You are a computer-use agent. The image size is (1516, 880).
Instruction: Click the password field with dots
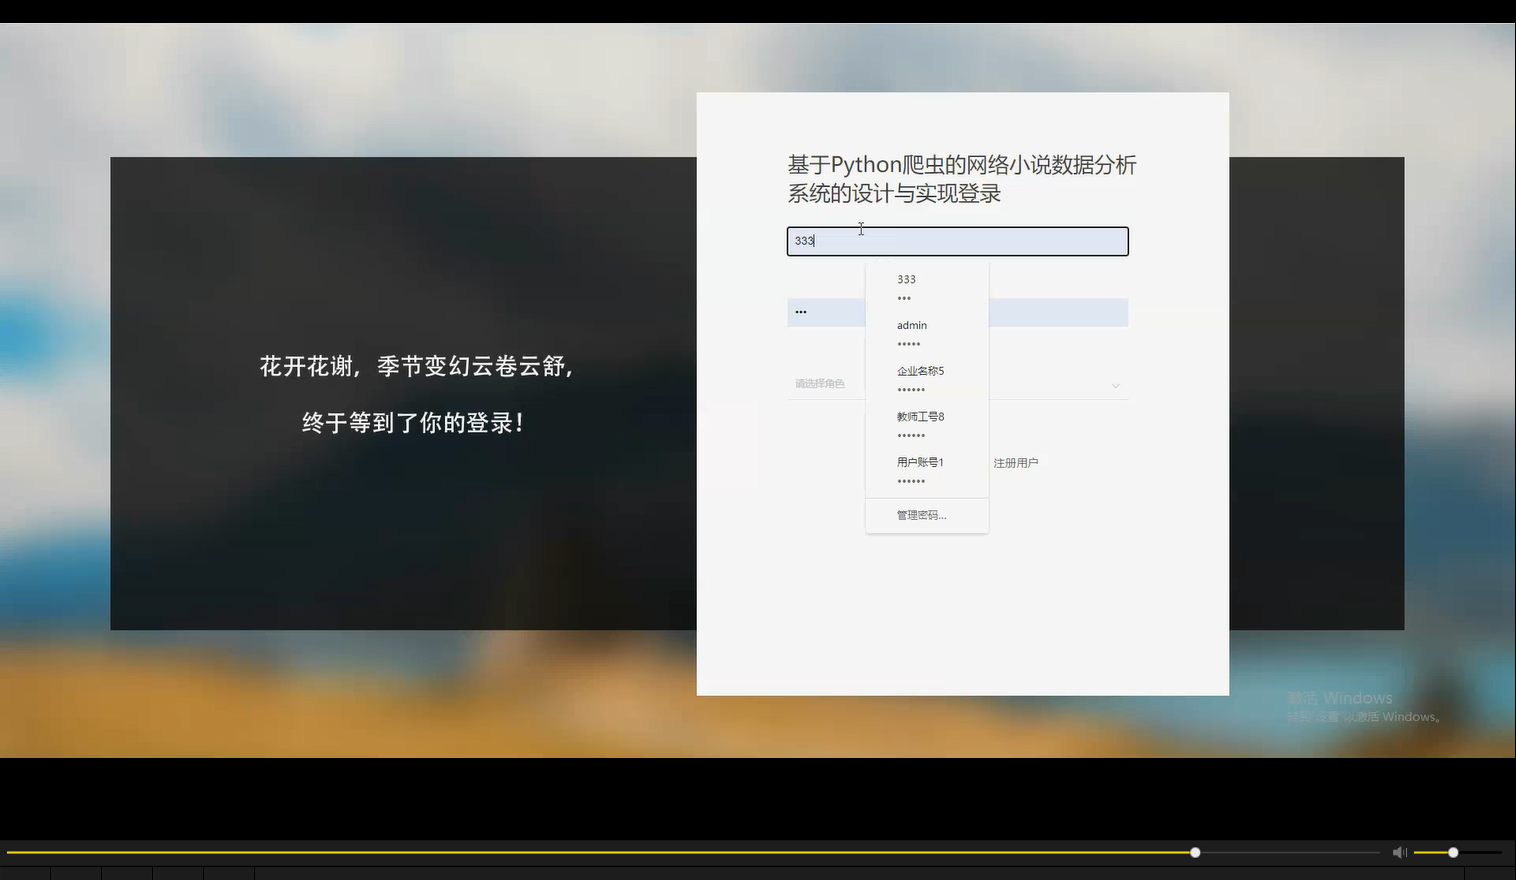coord(957,312)
